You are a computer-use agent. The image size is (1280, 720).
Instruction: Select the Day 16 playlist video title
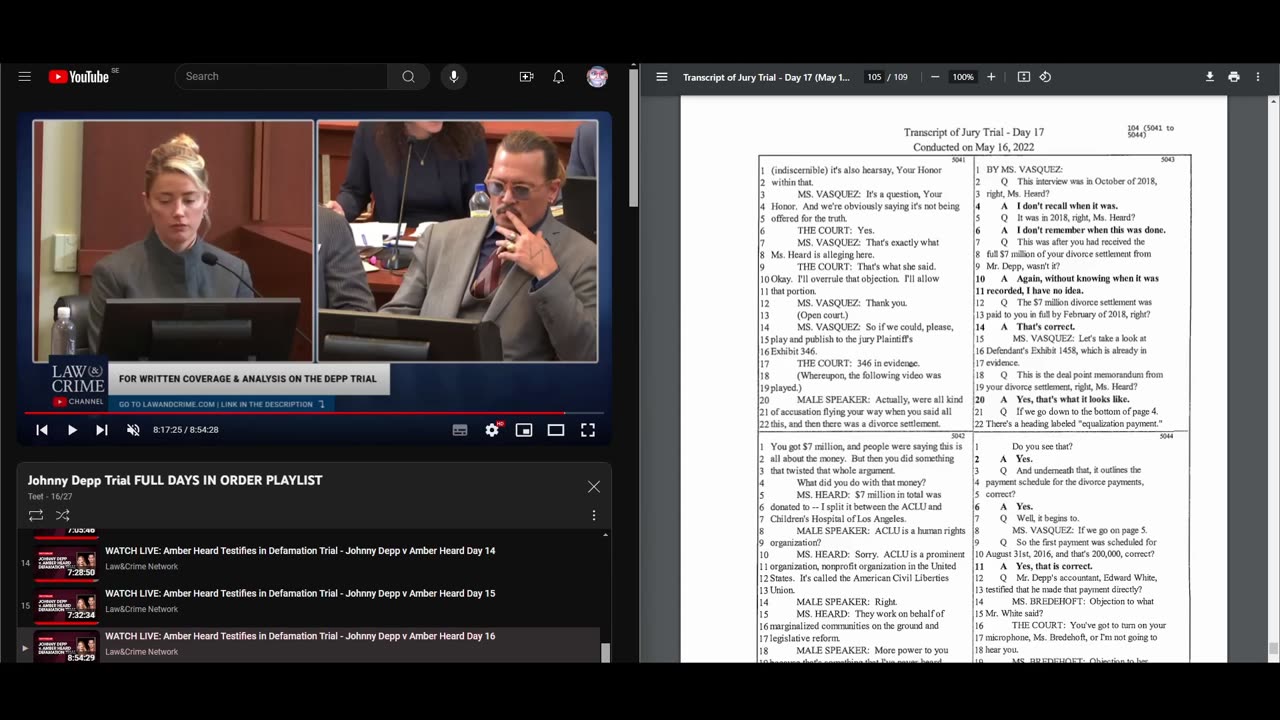tap(300, 636)
